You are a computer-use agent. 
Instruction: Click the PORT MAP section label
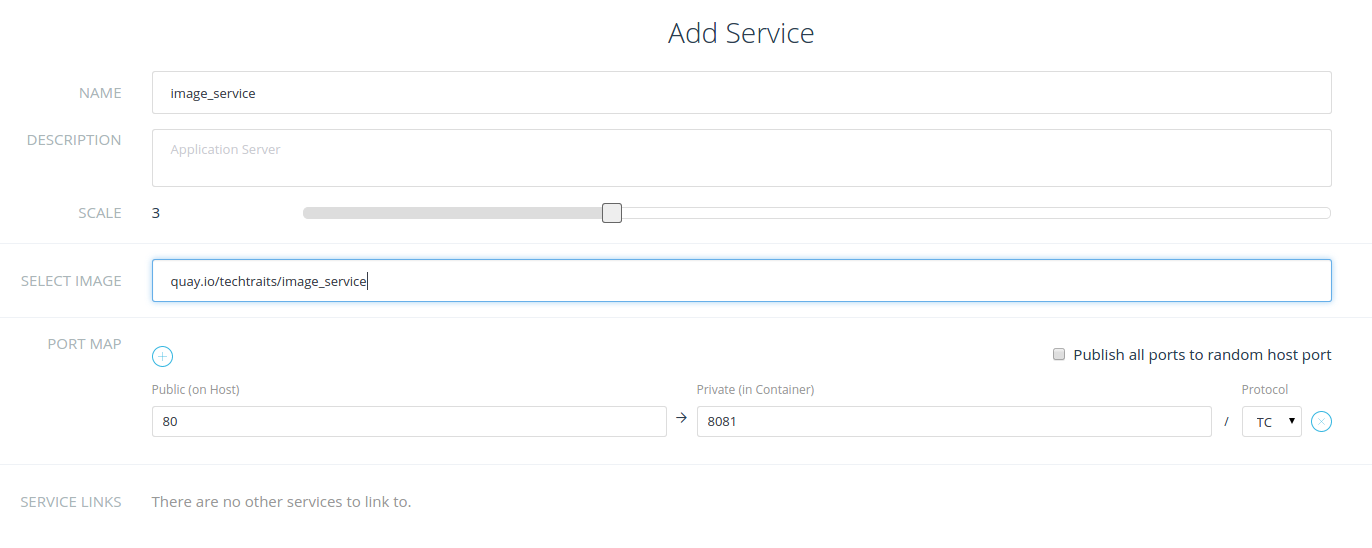84,344
